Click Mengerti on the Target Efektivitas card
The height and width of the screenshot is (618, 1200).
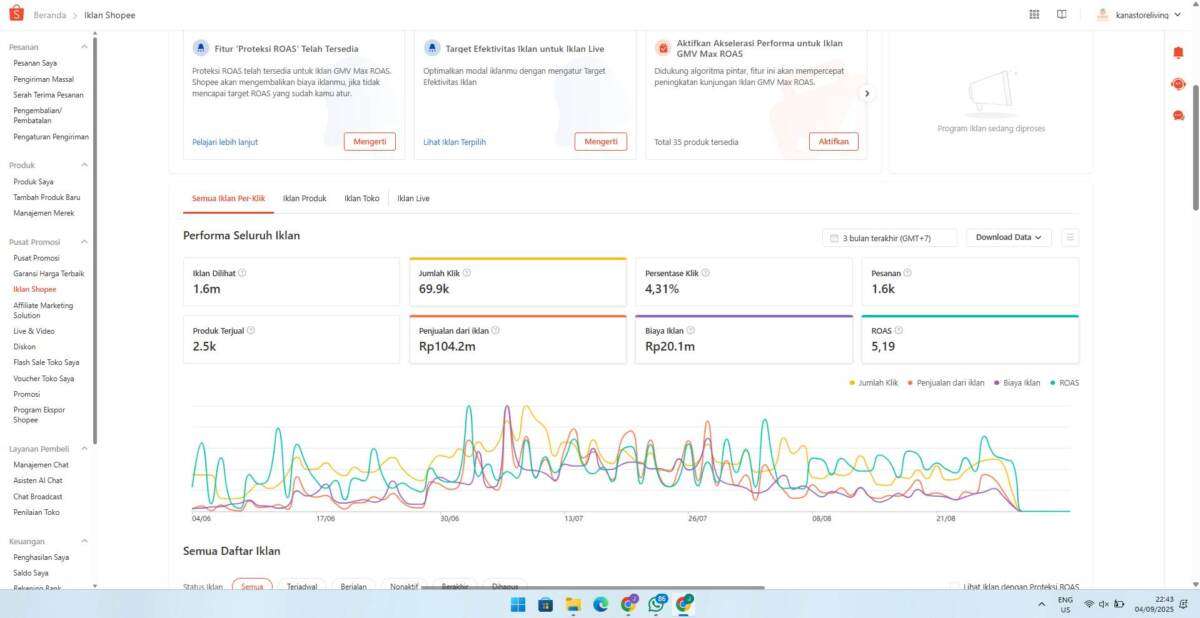click(x=601, y=142)
